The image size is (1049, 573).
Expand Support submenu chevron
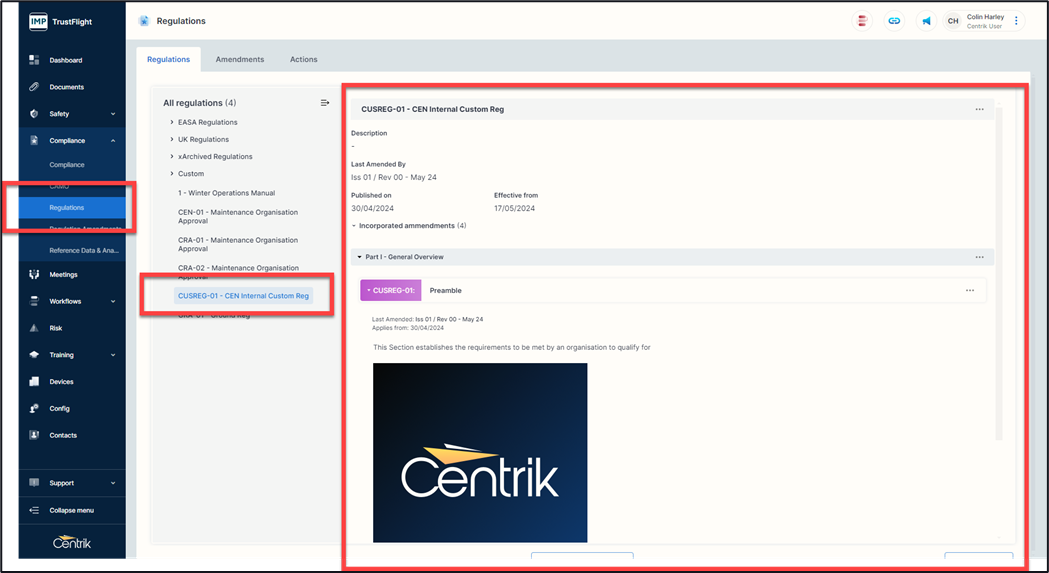point(113,483)
